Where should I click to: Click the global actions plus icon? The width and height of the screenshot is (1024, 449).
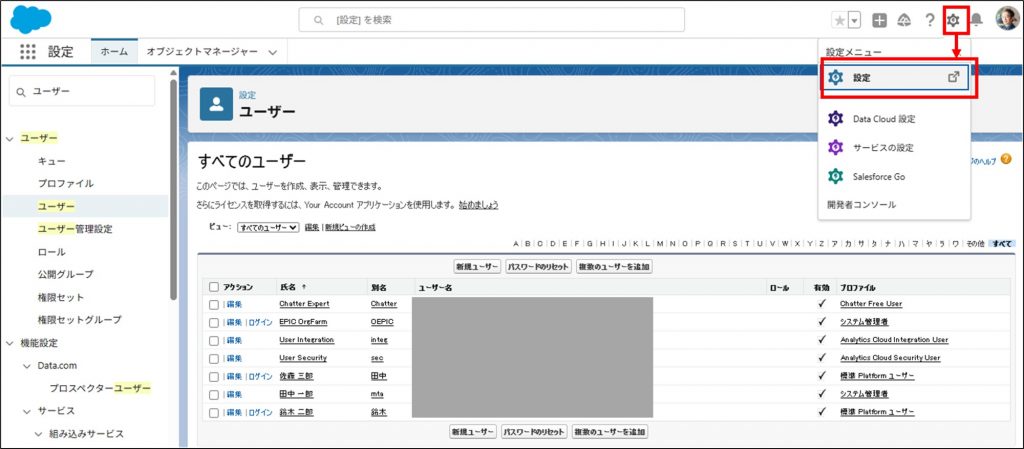coord(879,20)
